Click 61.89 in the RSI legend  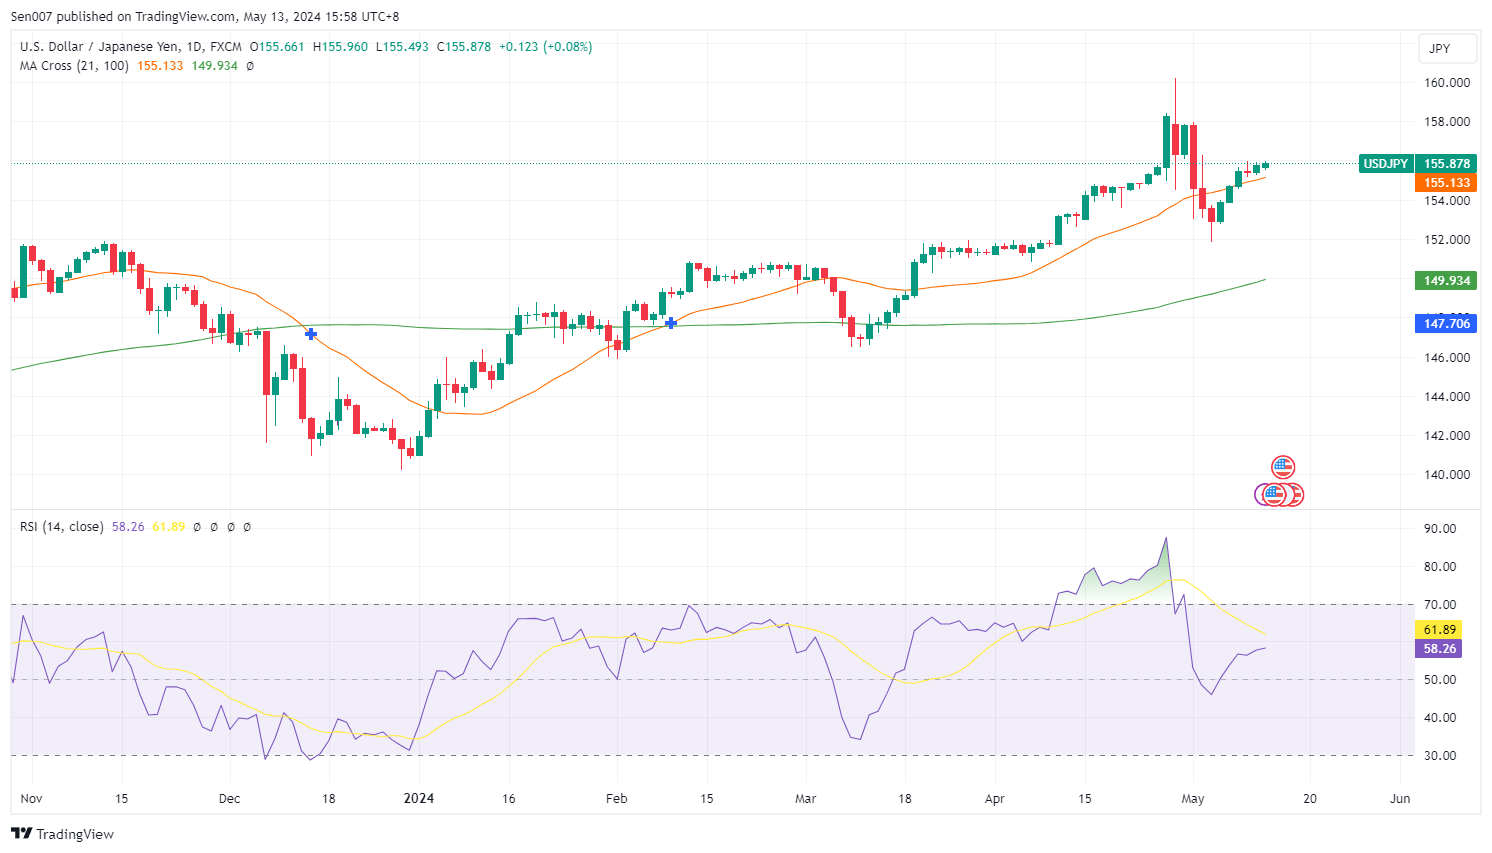click(x=168, y=526)
